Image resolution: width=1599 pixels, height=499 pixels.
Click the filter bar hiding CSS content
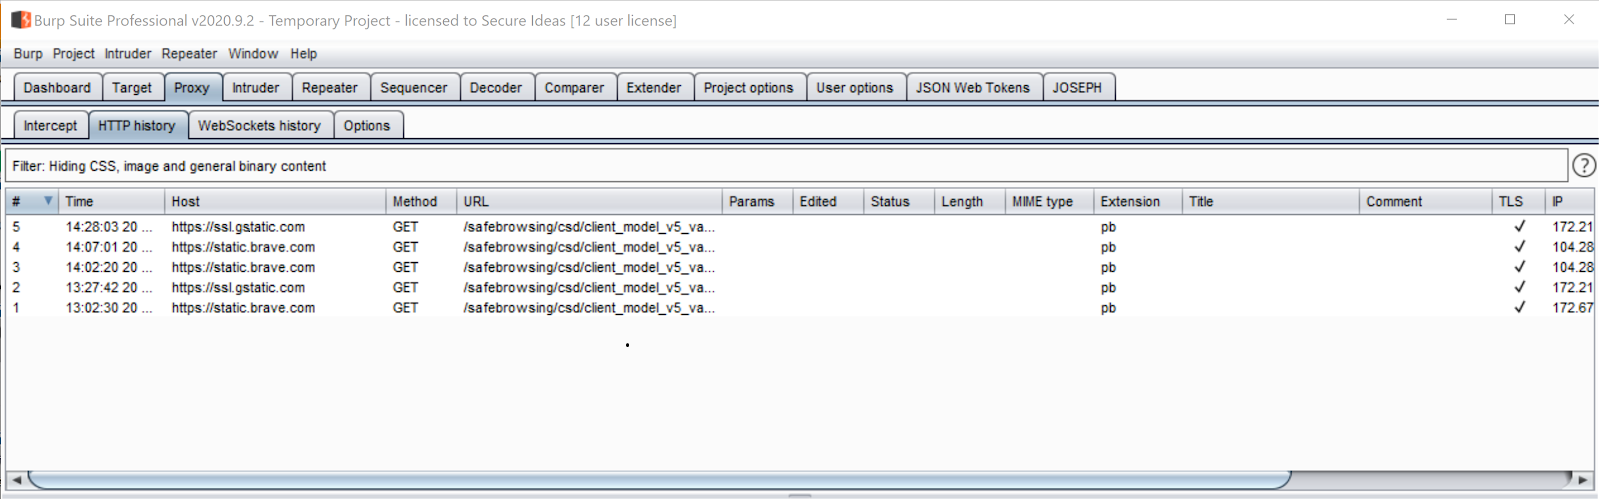(786, 166)
